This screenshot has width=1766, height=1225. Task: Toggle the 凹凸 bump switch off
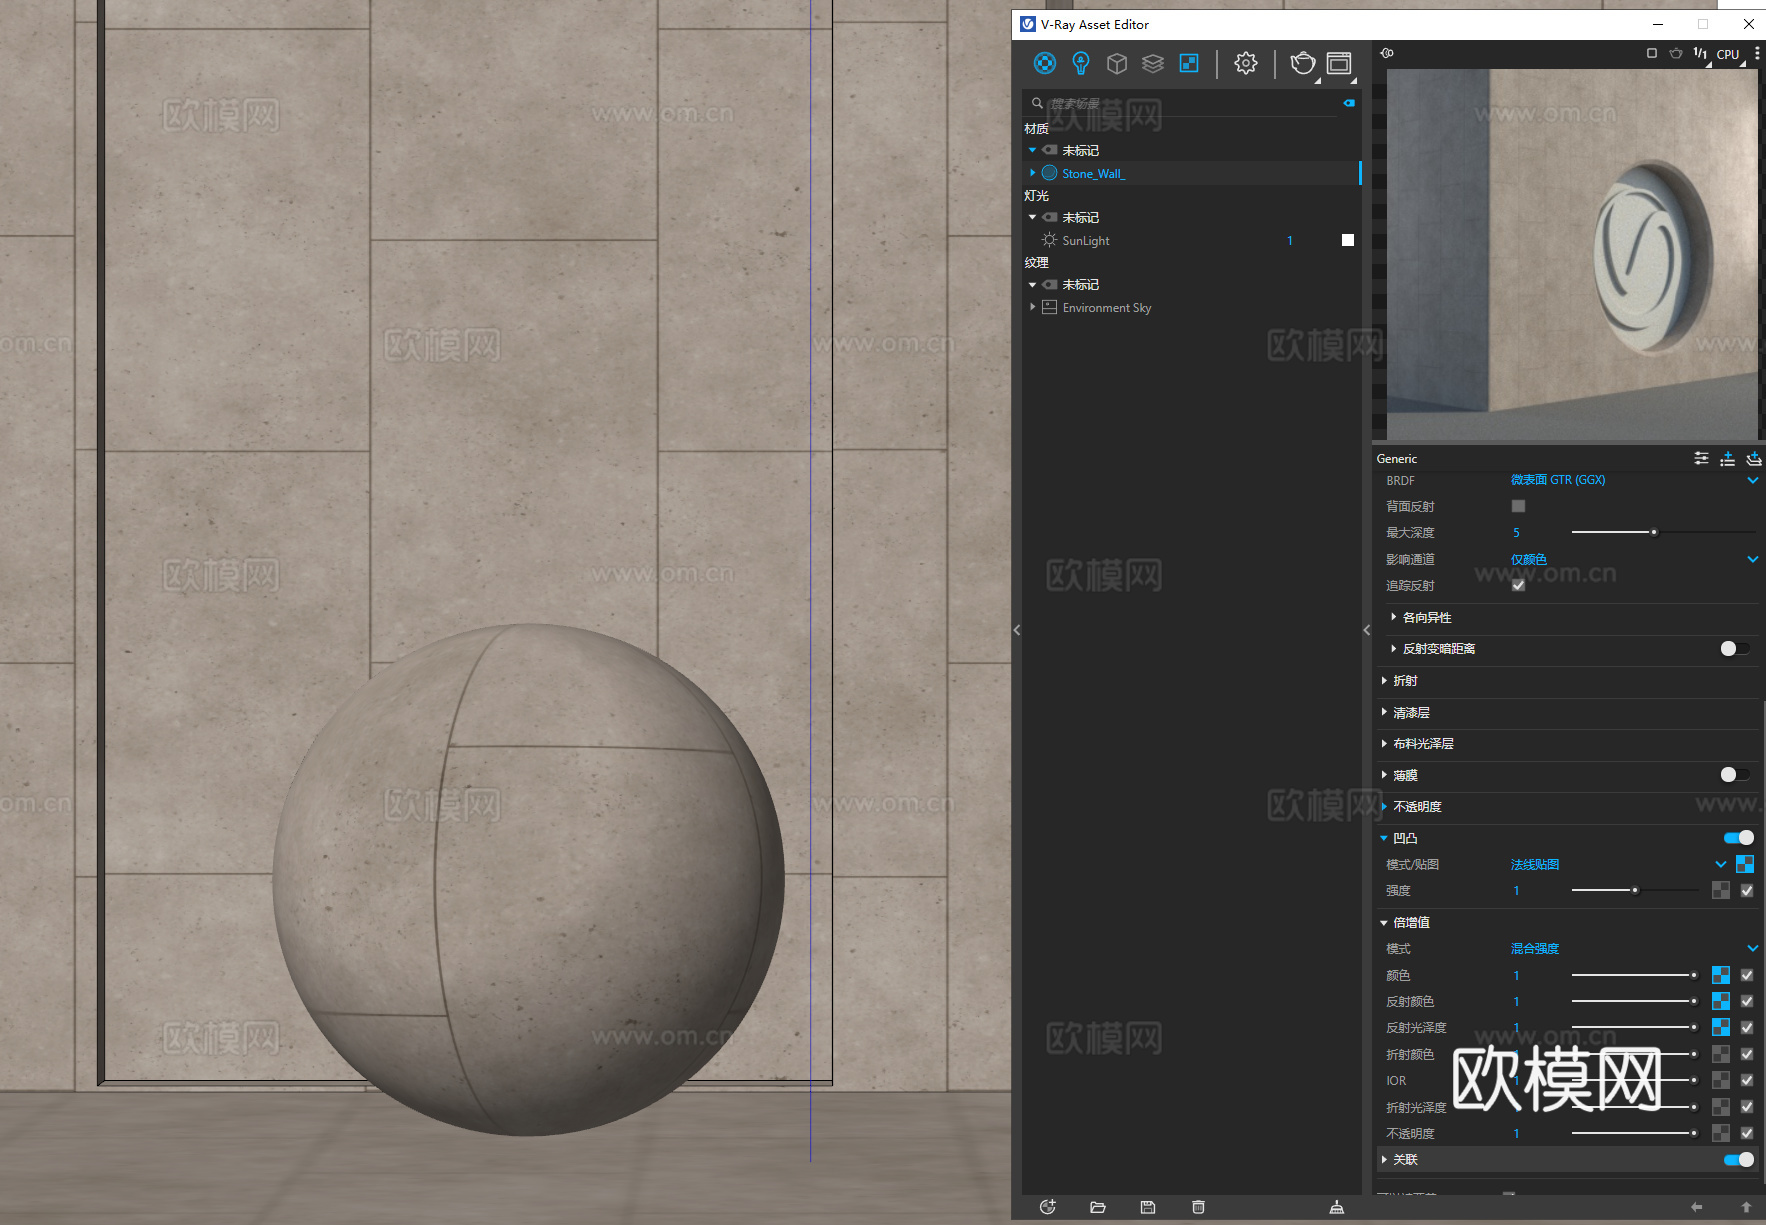(x=1739, y=837)
